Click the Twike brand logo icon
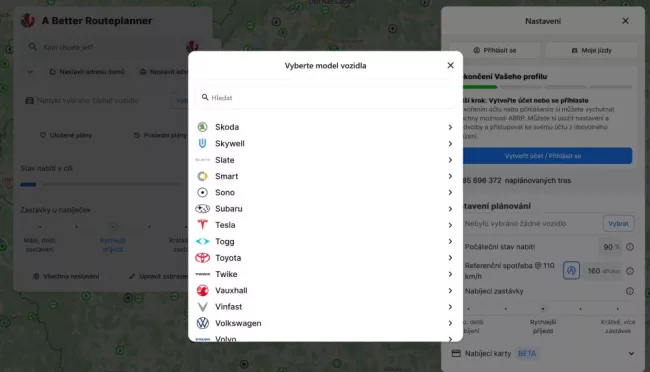This screenshot has height=372, width=650. (x=202, y=274)
